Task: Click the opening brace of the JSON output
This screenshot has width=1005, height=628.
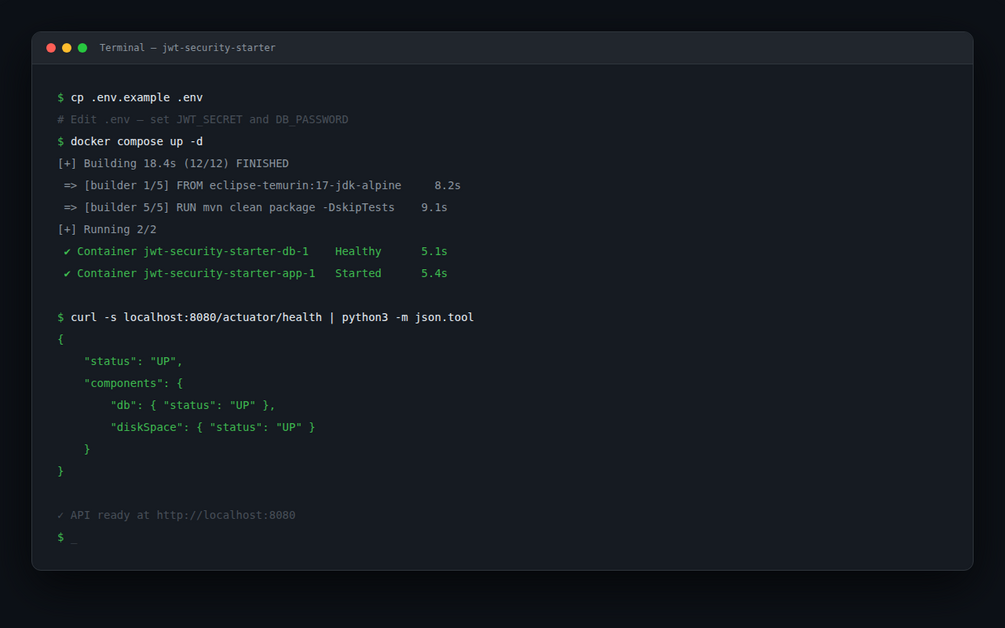Action: pyautogui.click(x=60, y=340)
